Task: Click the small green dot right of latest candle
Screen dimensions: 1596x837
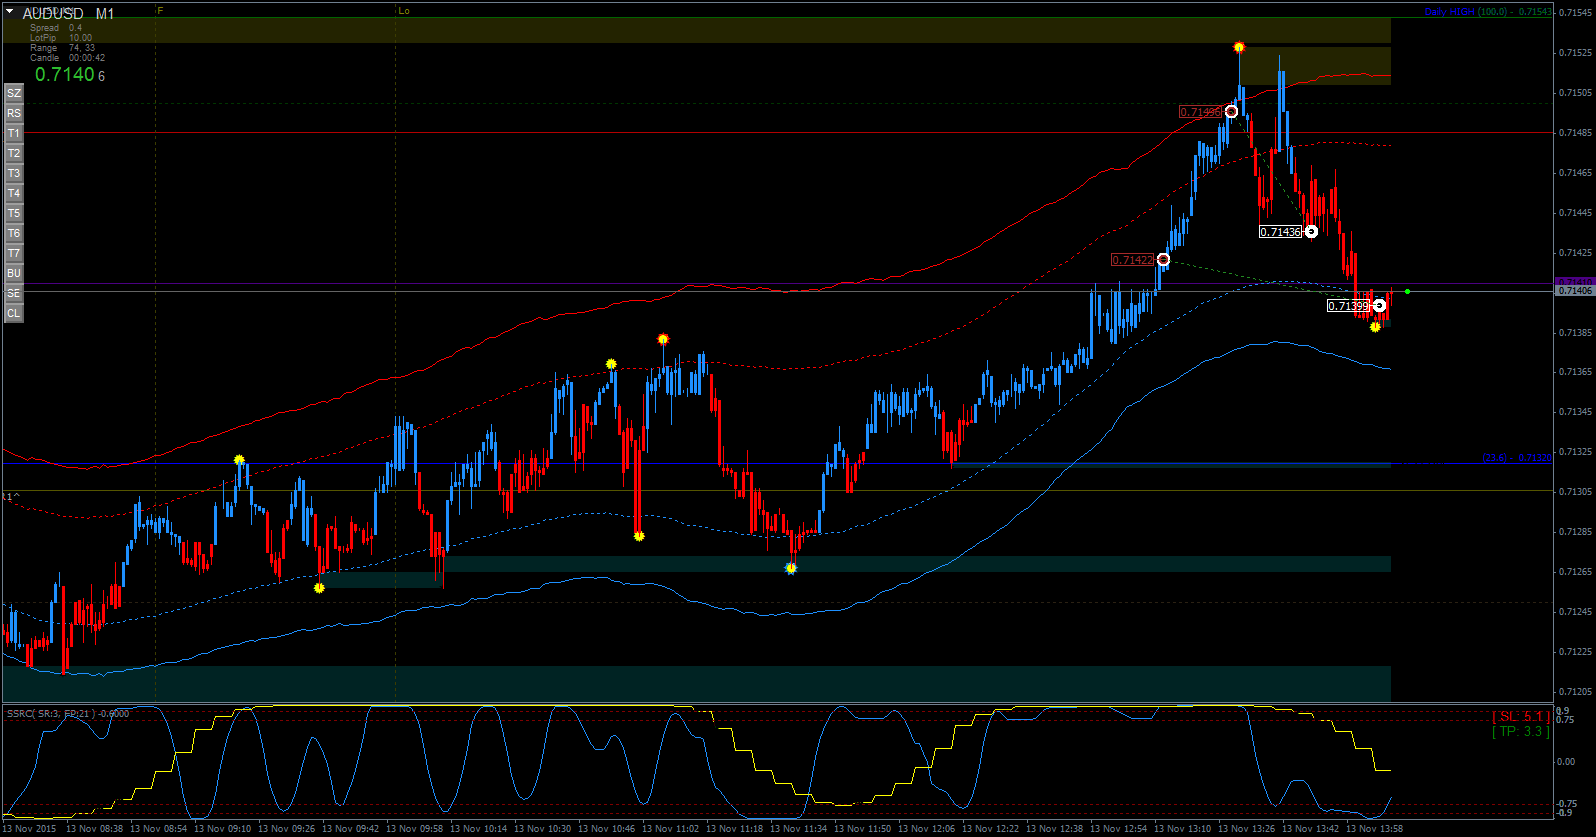Action: (1407, 291)
